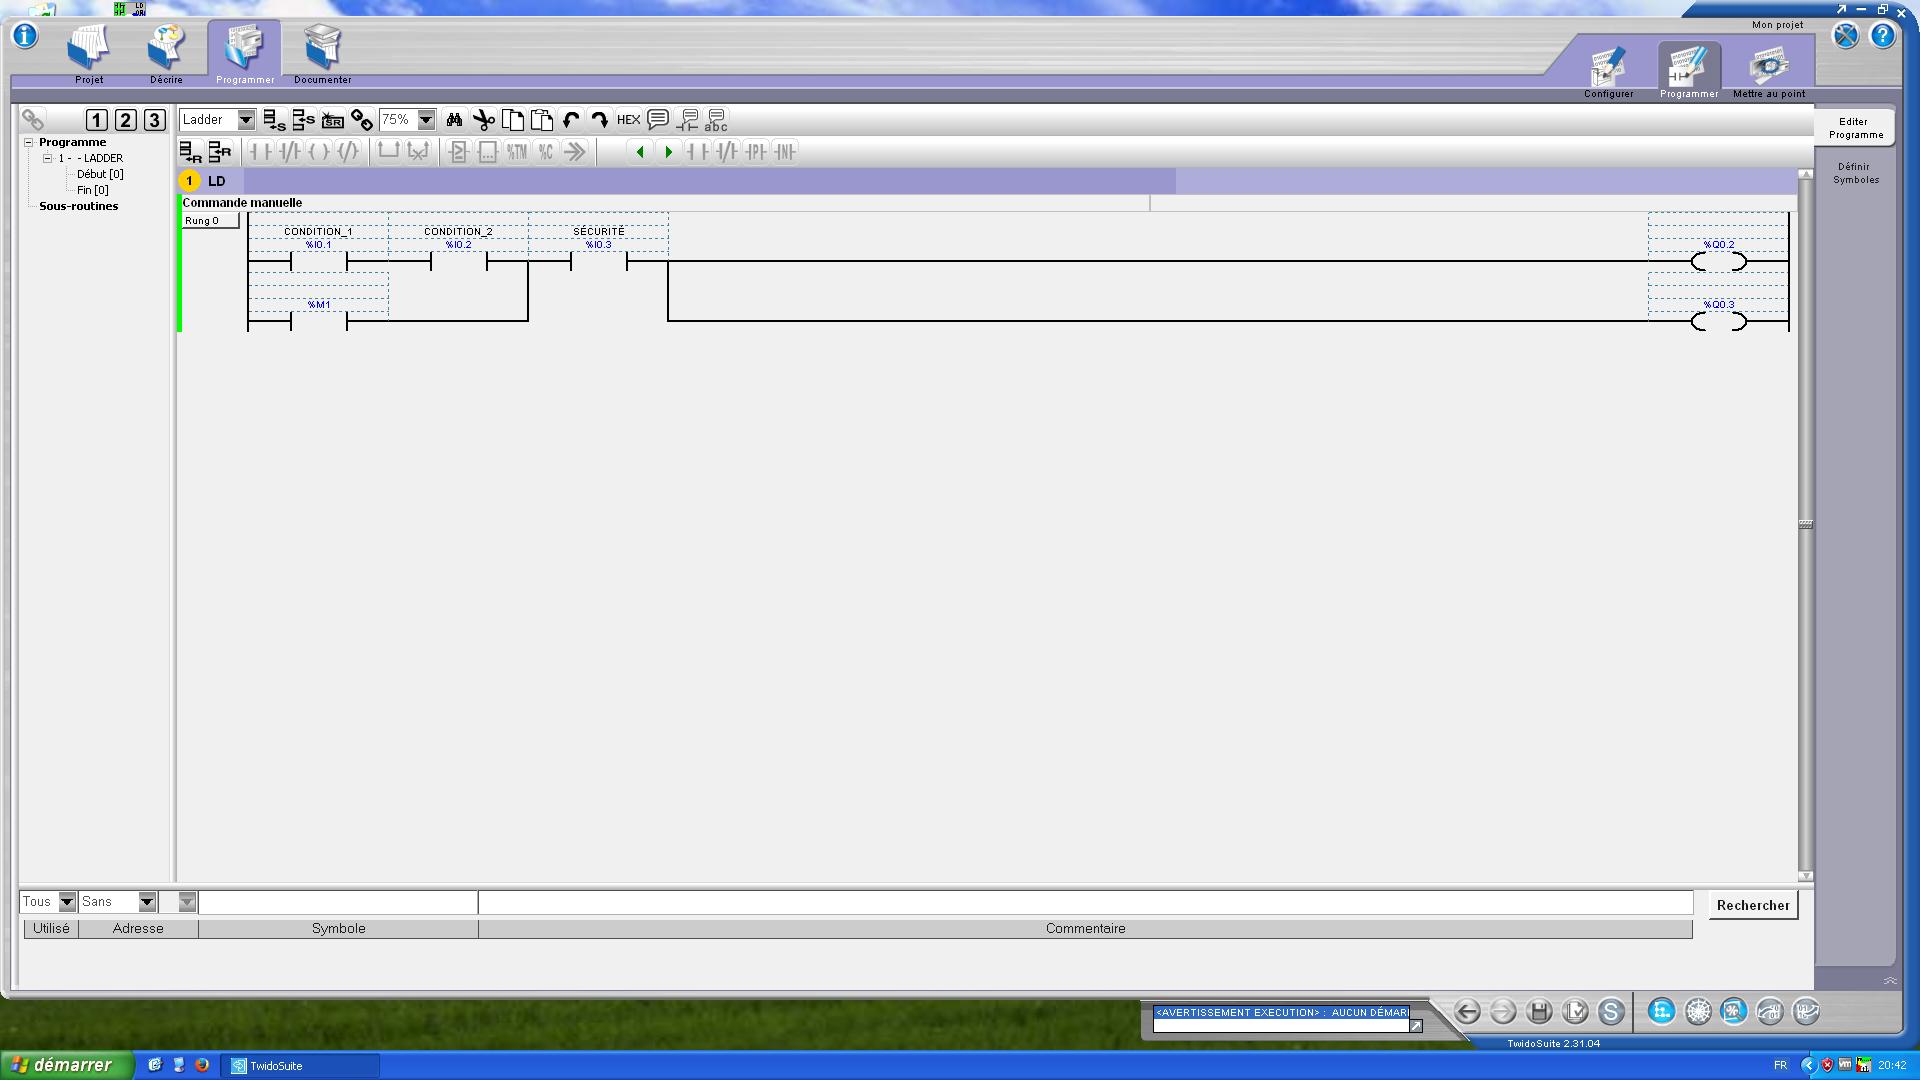The width and height of the screenshot is (1920, 1080).
Task: Open the 75% zoom dropdown
Action: (426, 120)
